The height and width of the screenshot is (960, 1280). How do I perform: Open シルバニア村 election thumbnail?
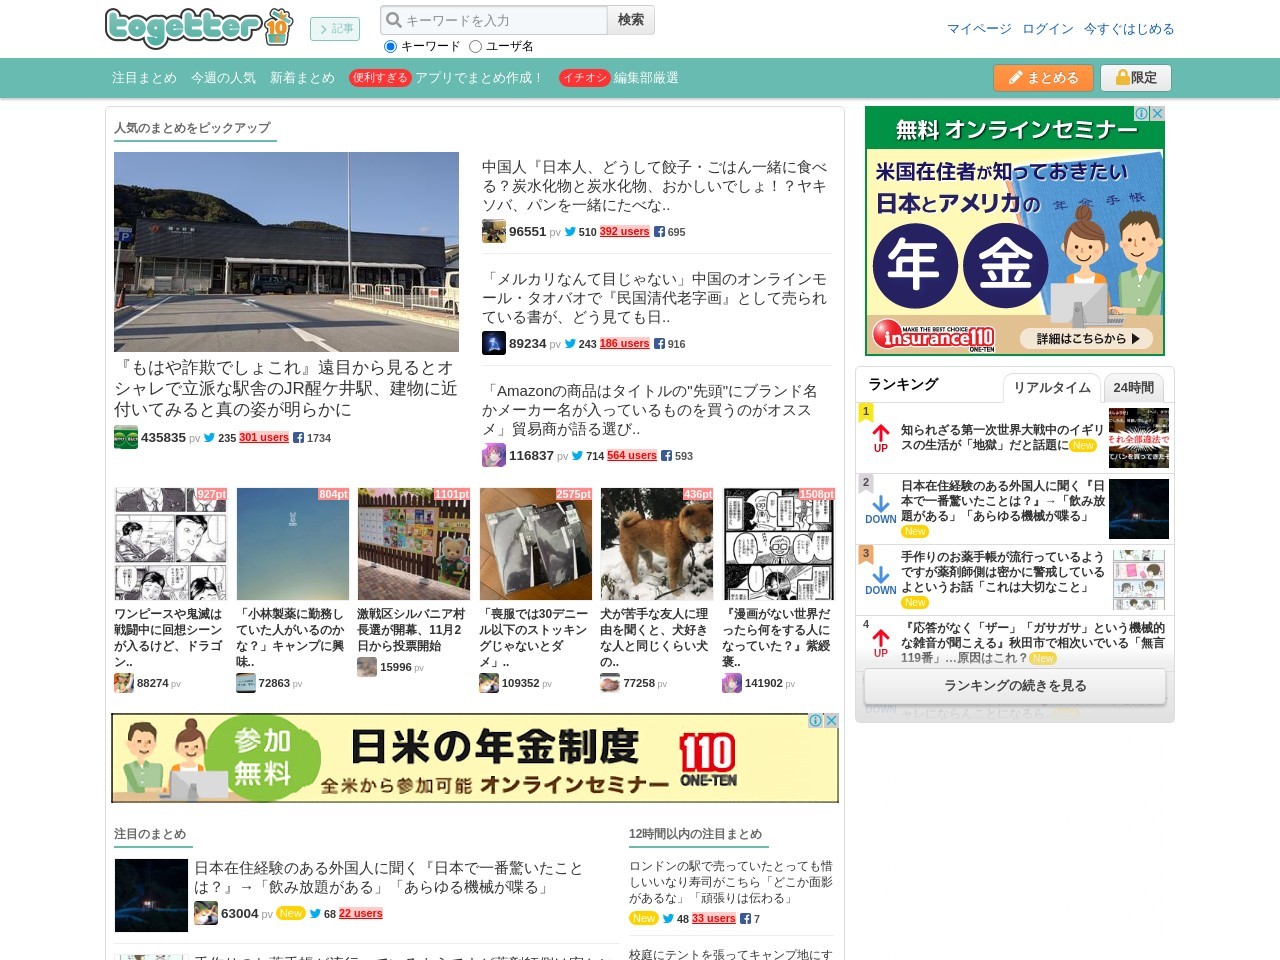[414, 544]
